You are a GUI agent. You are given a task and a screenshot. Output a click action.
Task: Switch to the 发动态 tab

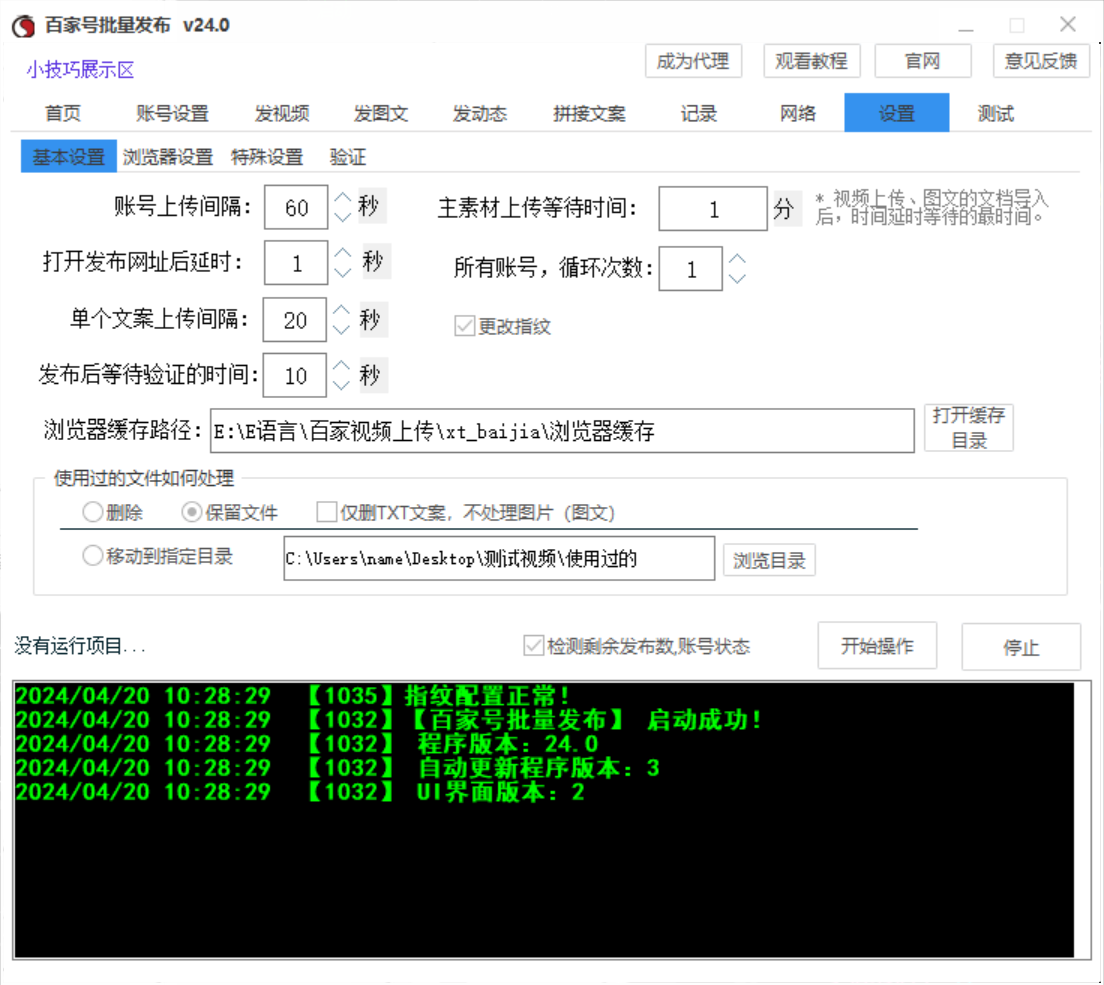point(479,113)
